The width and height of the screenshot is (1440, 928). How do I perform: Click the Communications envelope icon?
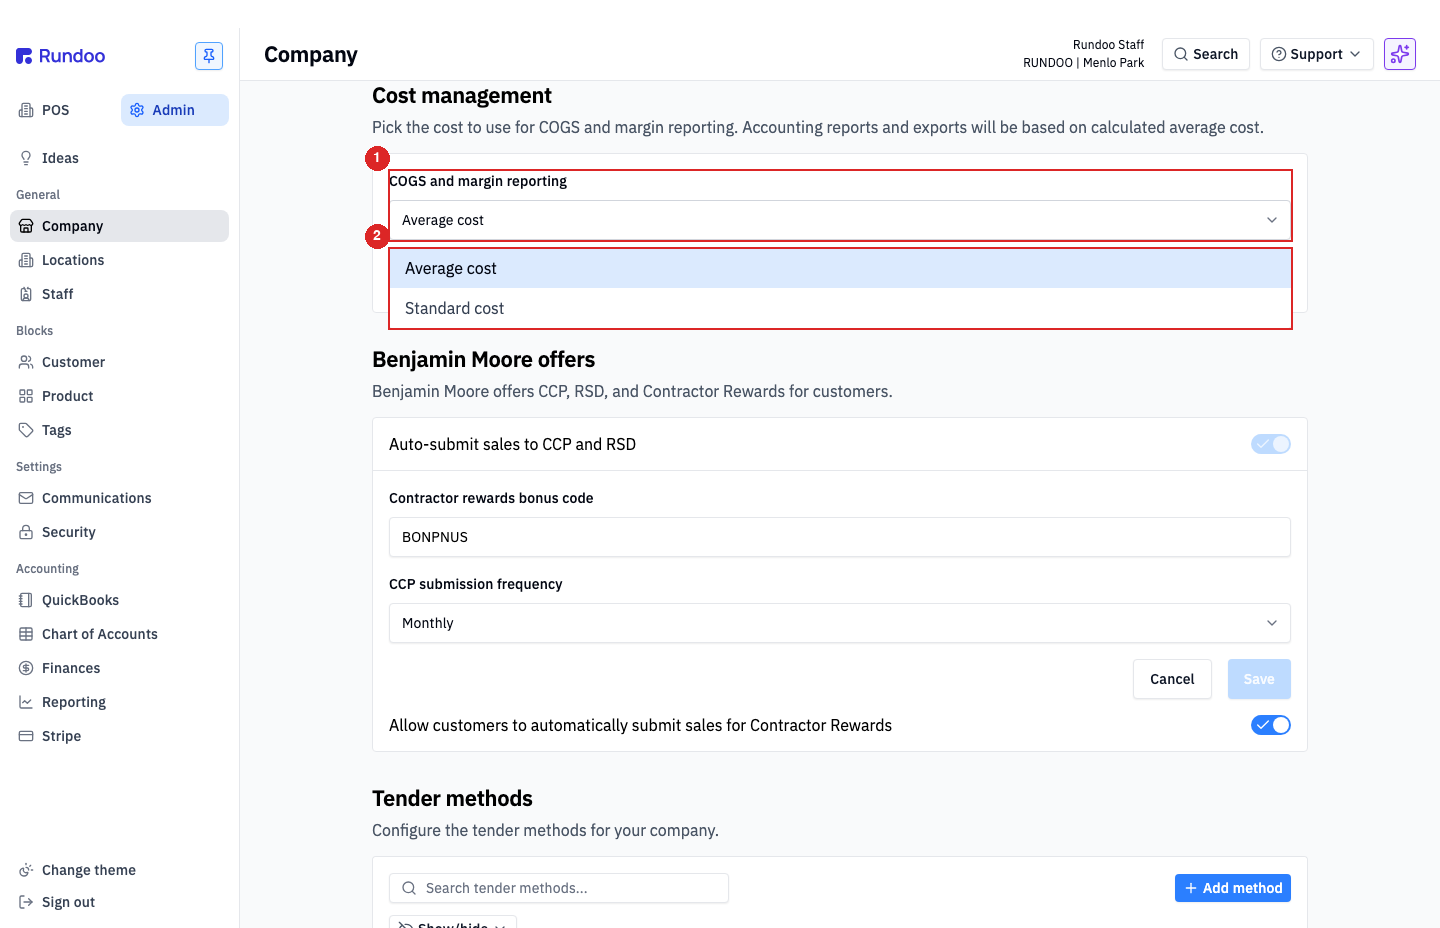(x=26, y=498)
